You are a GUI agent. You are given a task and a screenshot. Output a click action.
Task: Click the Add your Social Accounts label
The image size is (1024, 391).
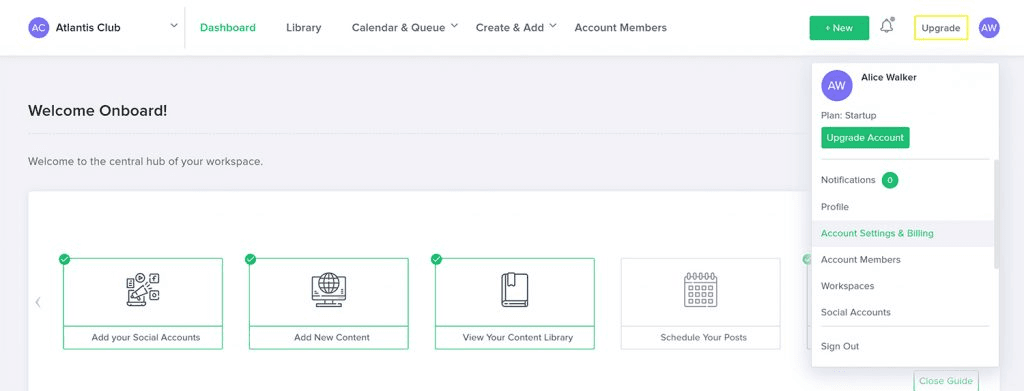(146, 337)
